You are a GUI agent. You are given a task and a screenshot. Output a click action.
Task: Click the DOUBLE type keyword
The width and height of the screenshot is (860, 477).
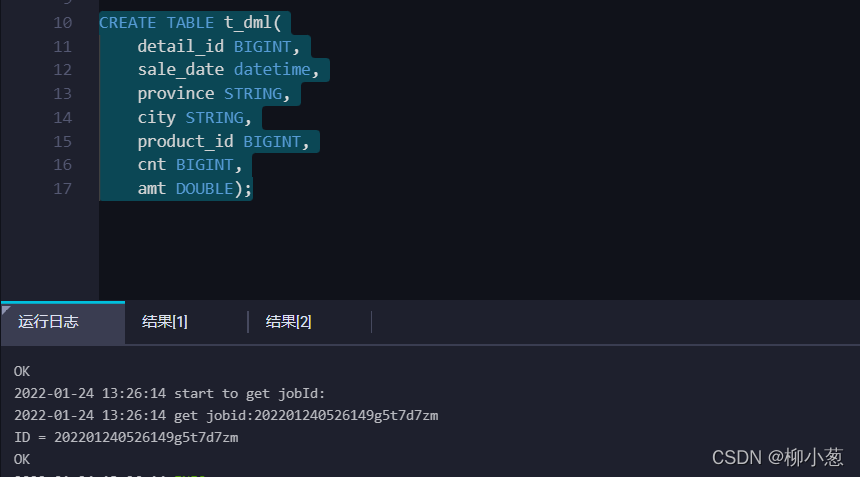click(205, 189)
